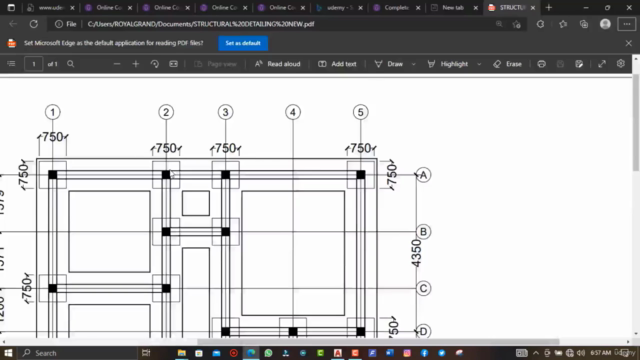Screen dimensions: 640x360
Task: Dismiss the default PDF reader notification
Action: coord(629,43)
